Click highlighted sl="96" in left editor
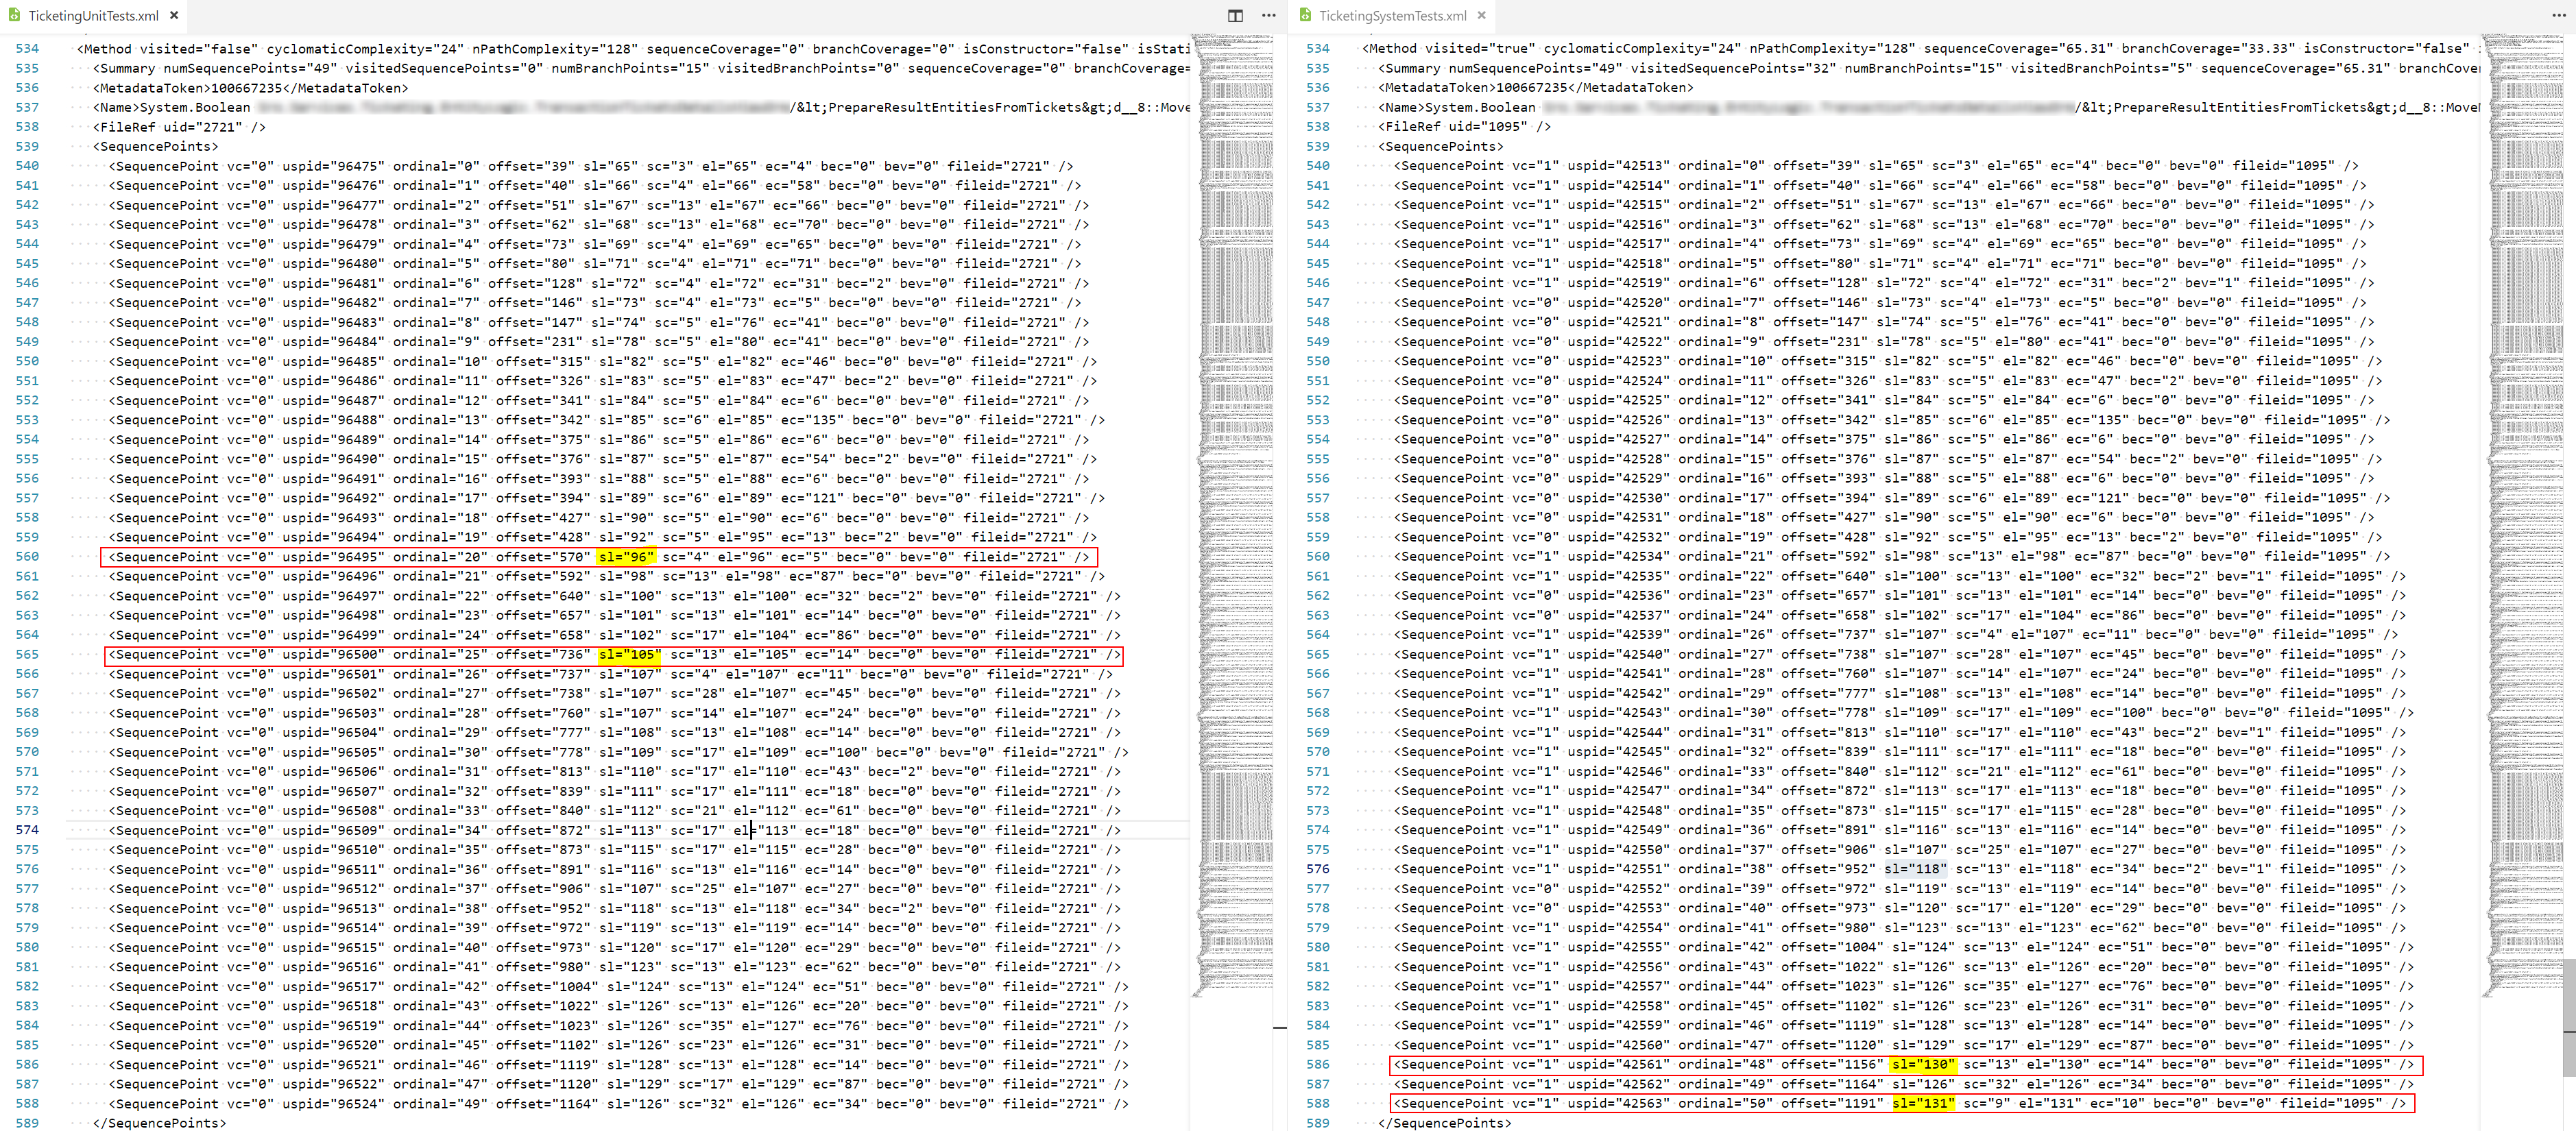 [626, 557]
